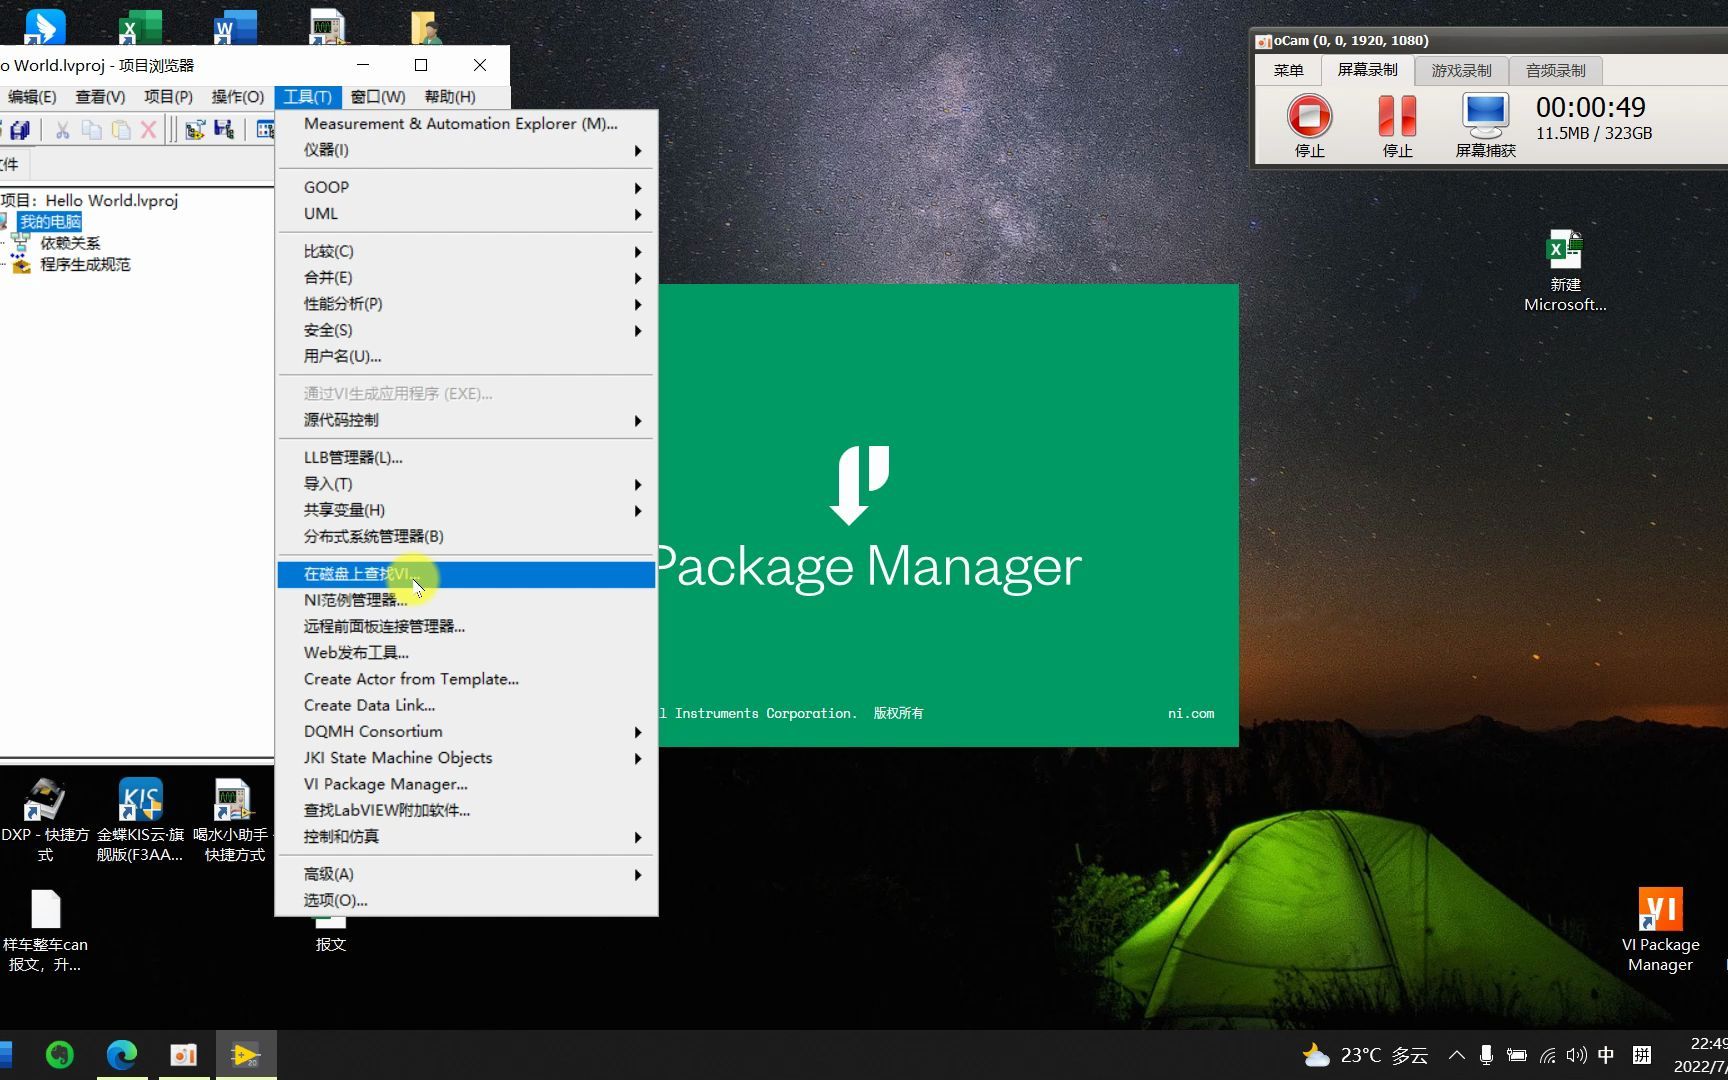Screen dimensions: 1728x1080
Task: Open 样车整车can报文 desktop file
Action: pos(45,932)
